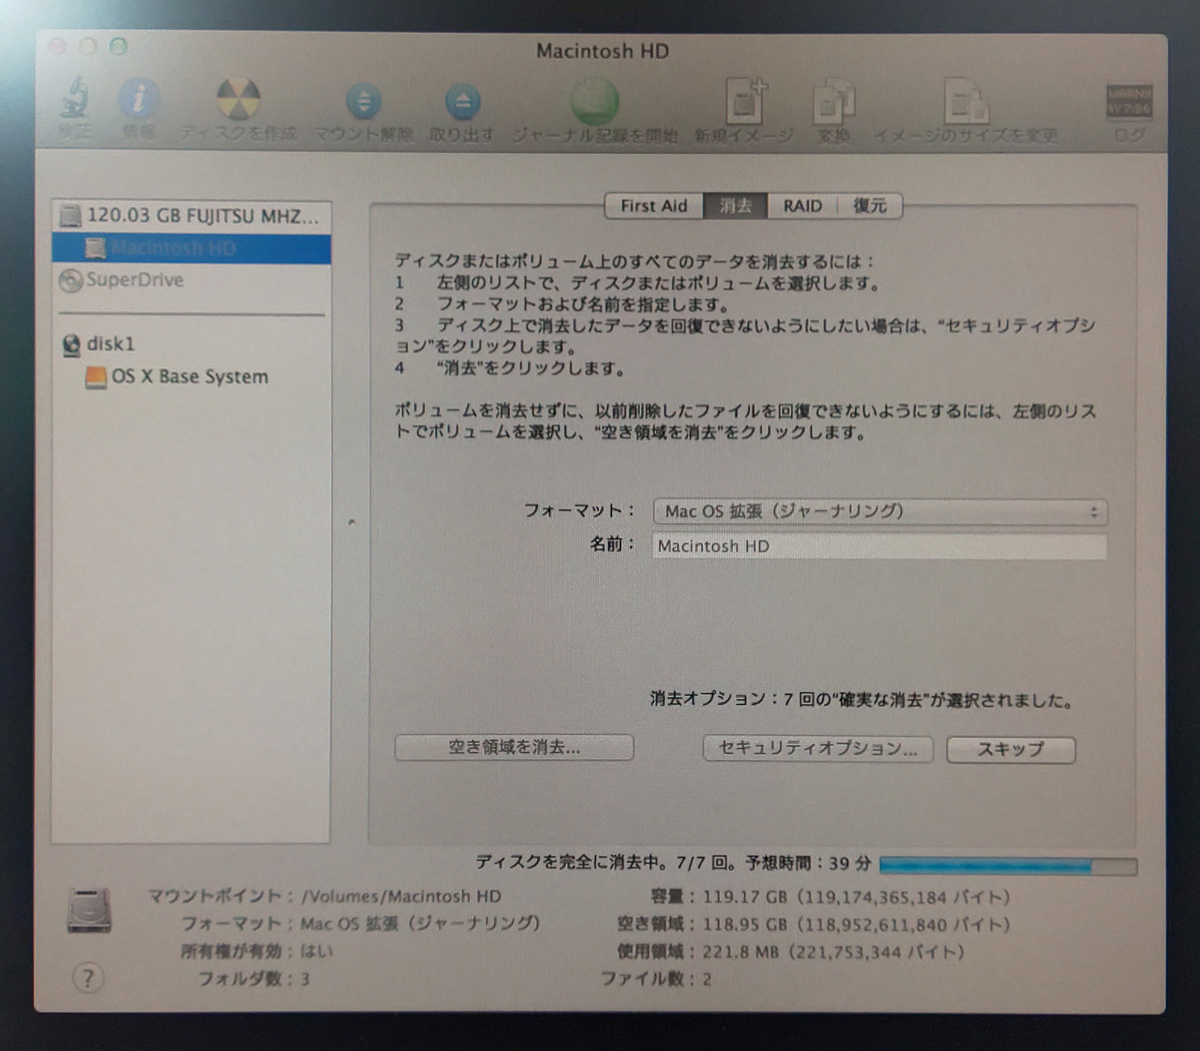Click the セキュリティオプション button
This screenshot has height=1051, width=1200.
coord(818,749)
